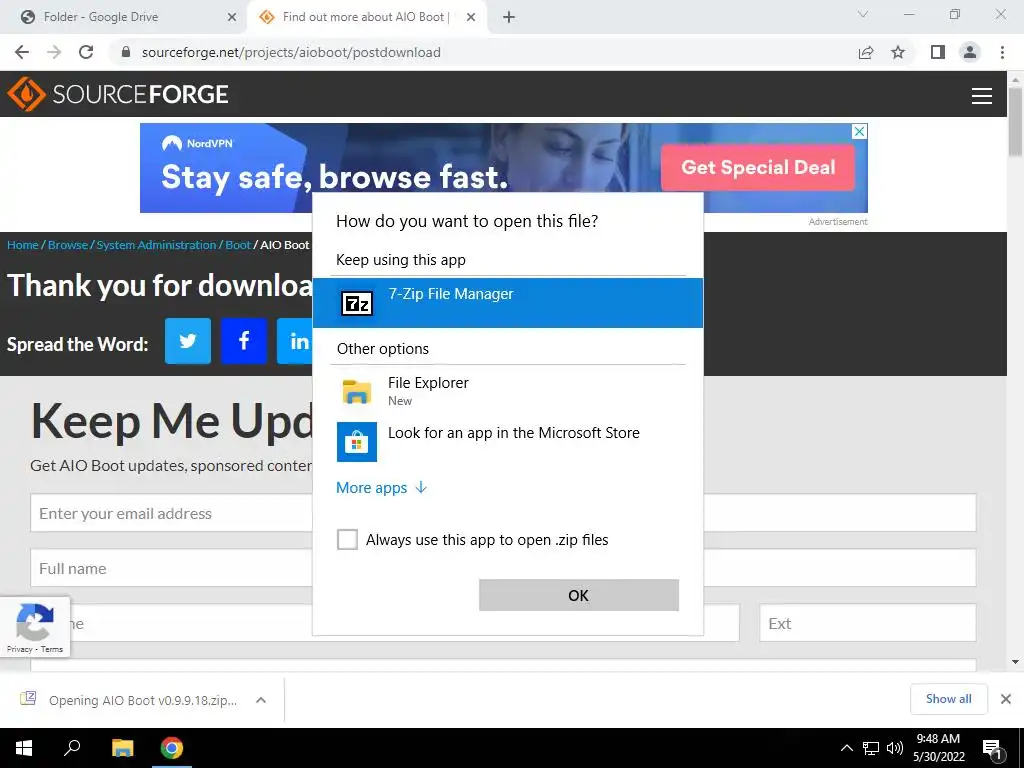Screen dimensions: 1024x768
Task: Open reCAPTCHA Terms link
Action: click(x=52, y=649)
